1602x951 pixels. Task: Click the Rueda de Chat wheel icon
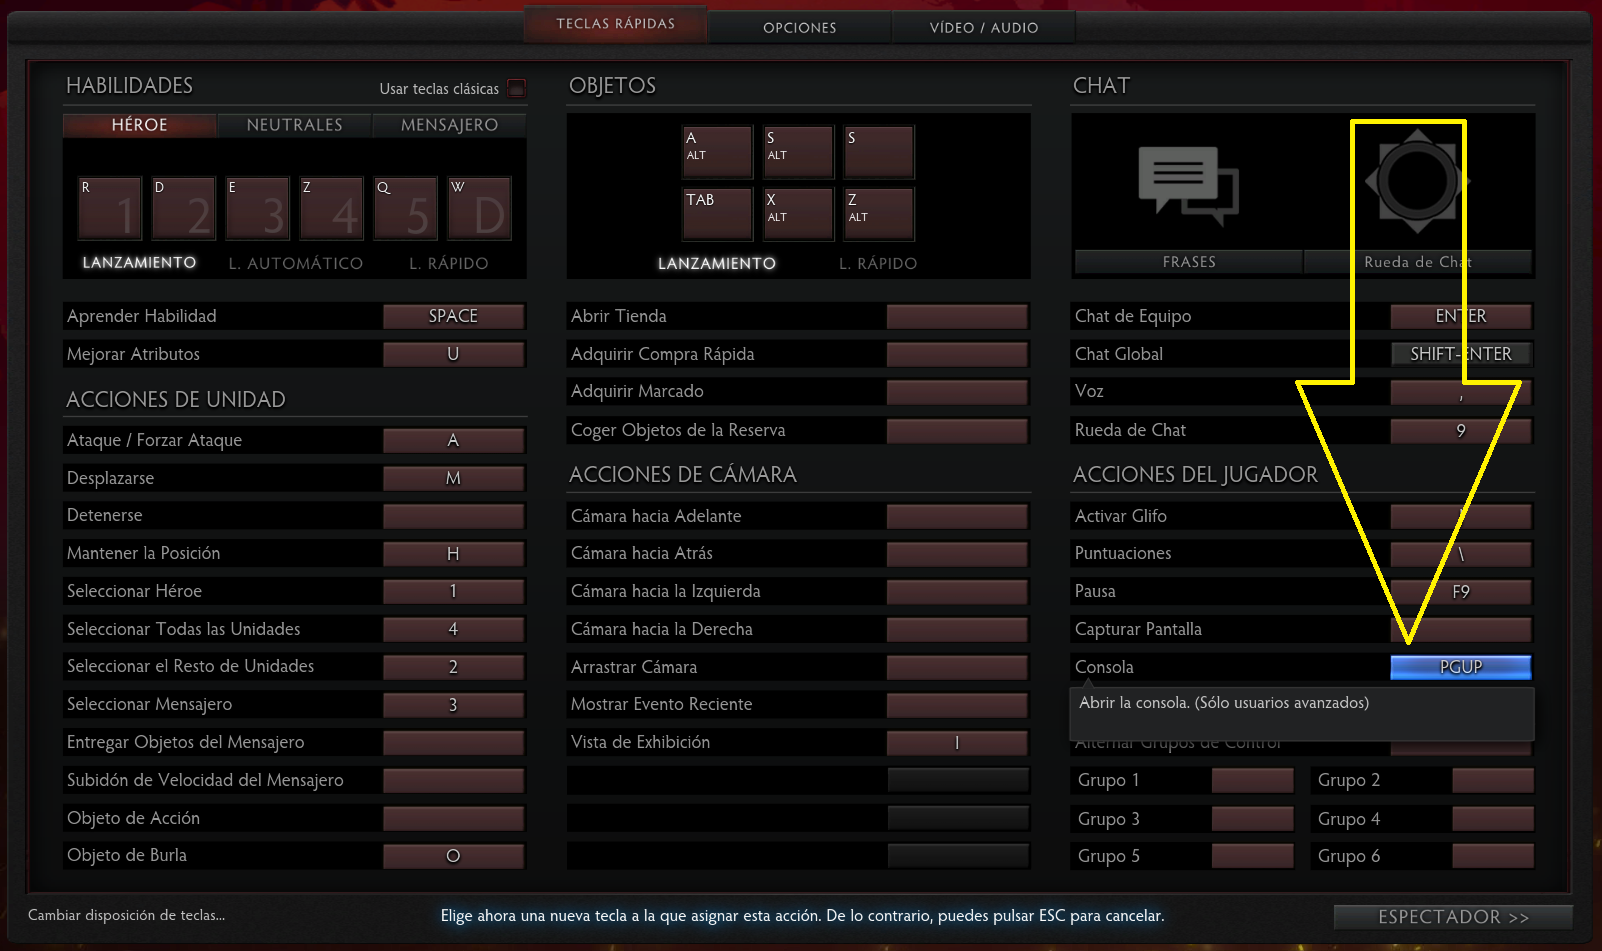click(x=1416, y=181)
